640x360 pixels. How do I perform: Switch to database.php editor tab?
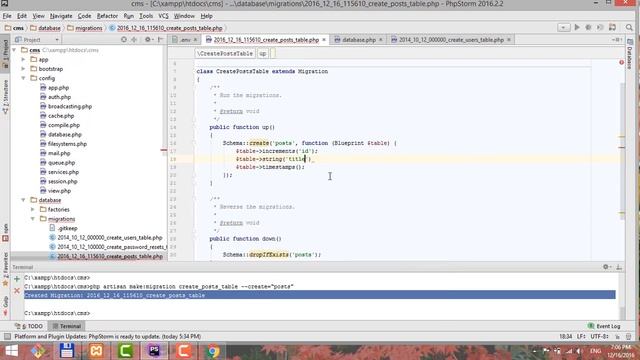coord(359,40)
